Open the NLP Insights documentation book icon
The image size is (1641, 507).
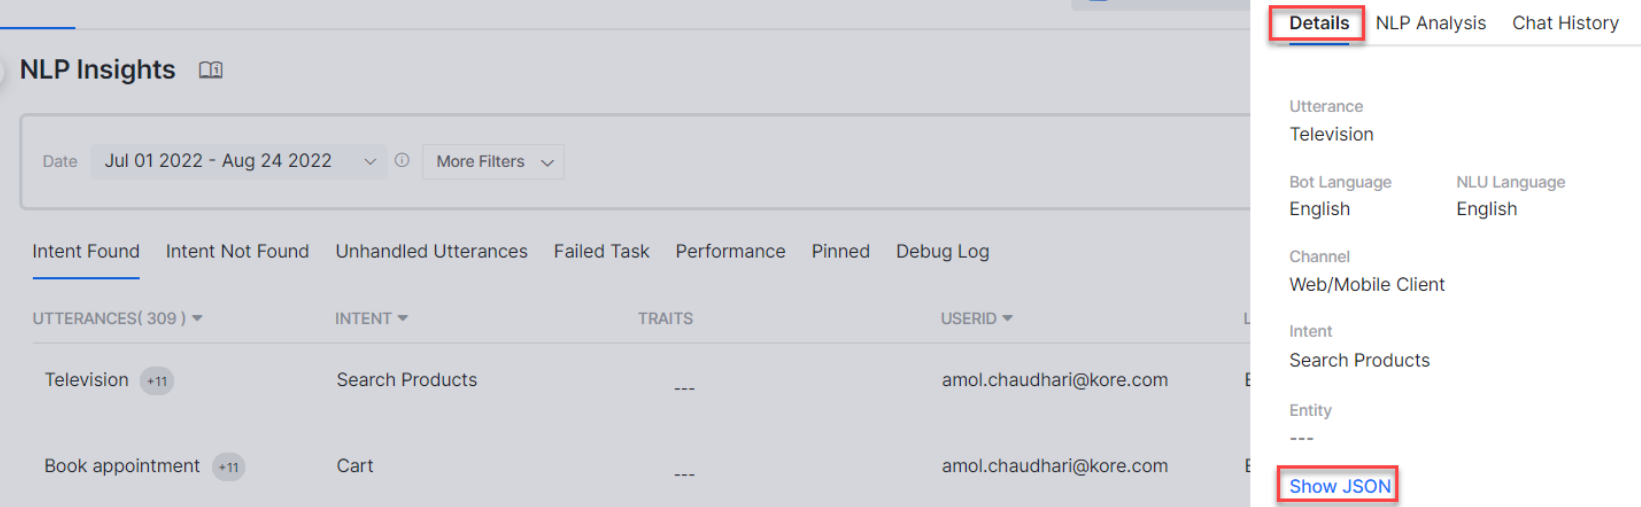tap(210, 70)
